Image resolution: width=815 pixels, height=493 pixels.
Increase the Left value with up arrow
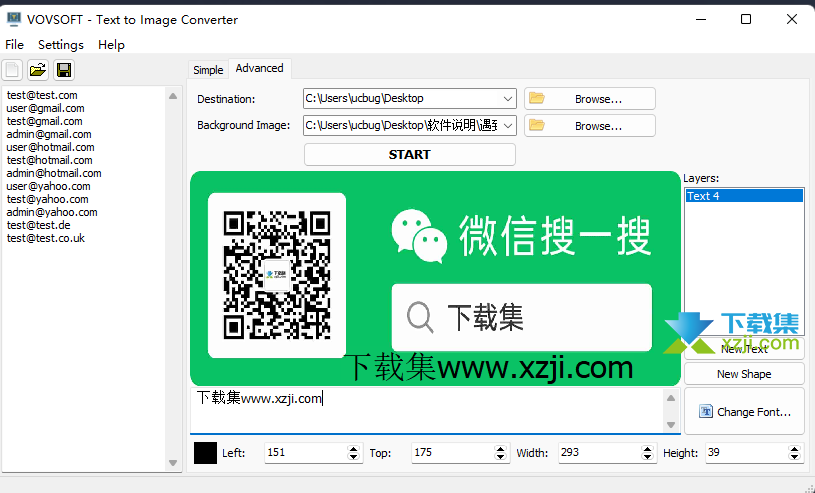click(x=353, y=449)
